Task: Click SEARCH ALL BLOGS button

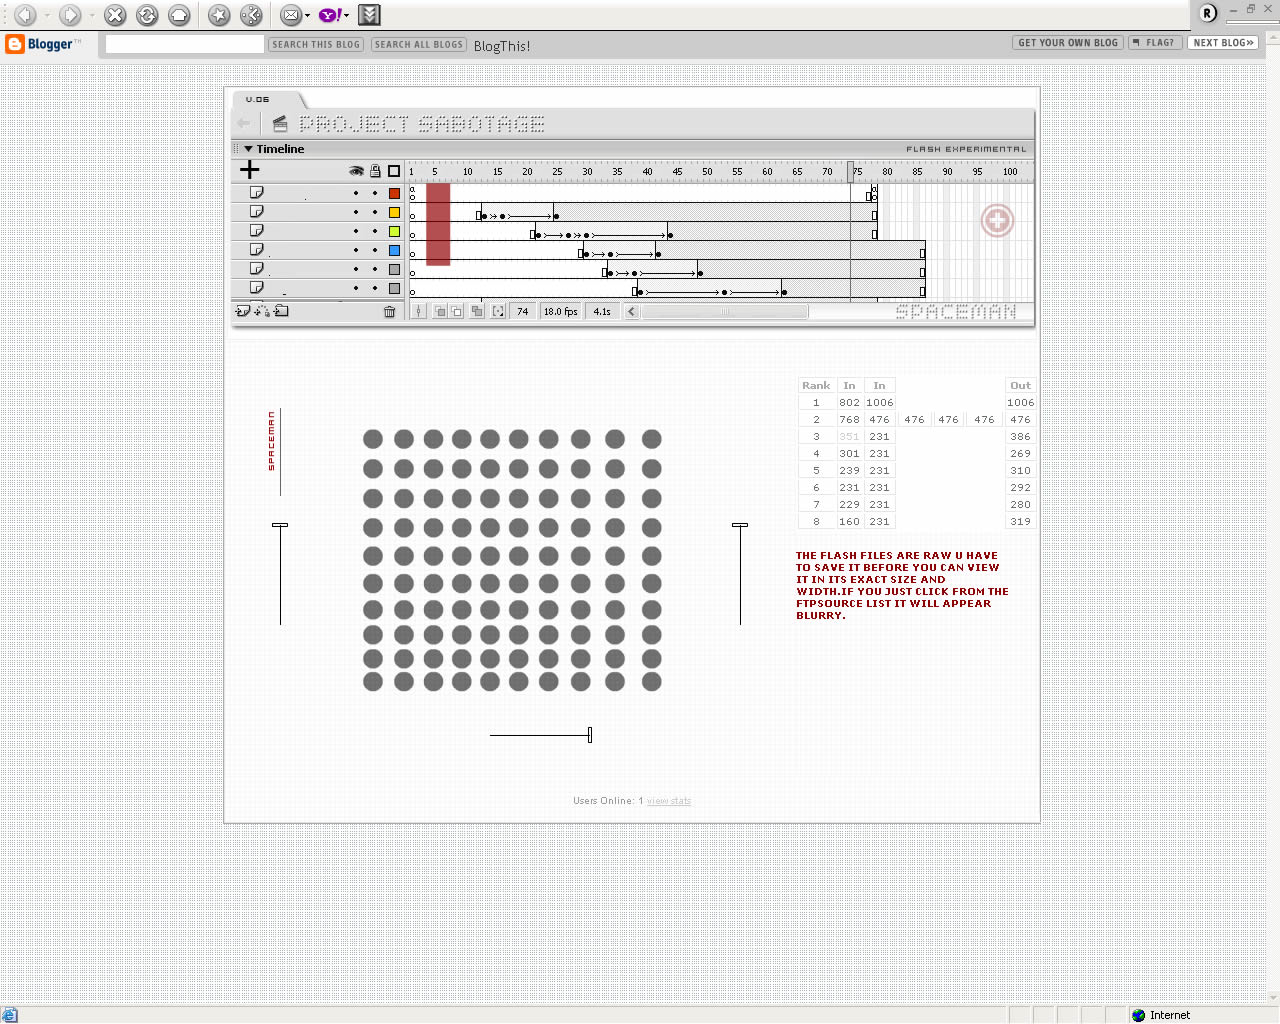Action: (x=419, y=44)
